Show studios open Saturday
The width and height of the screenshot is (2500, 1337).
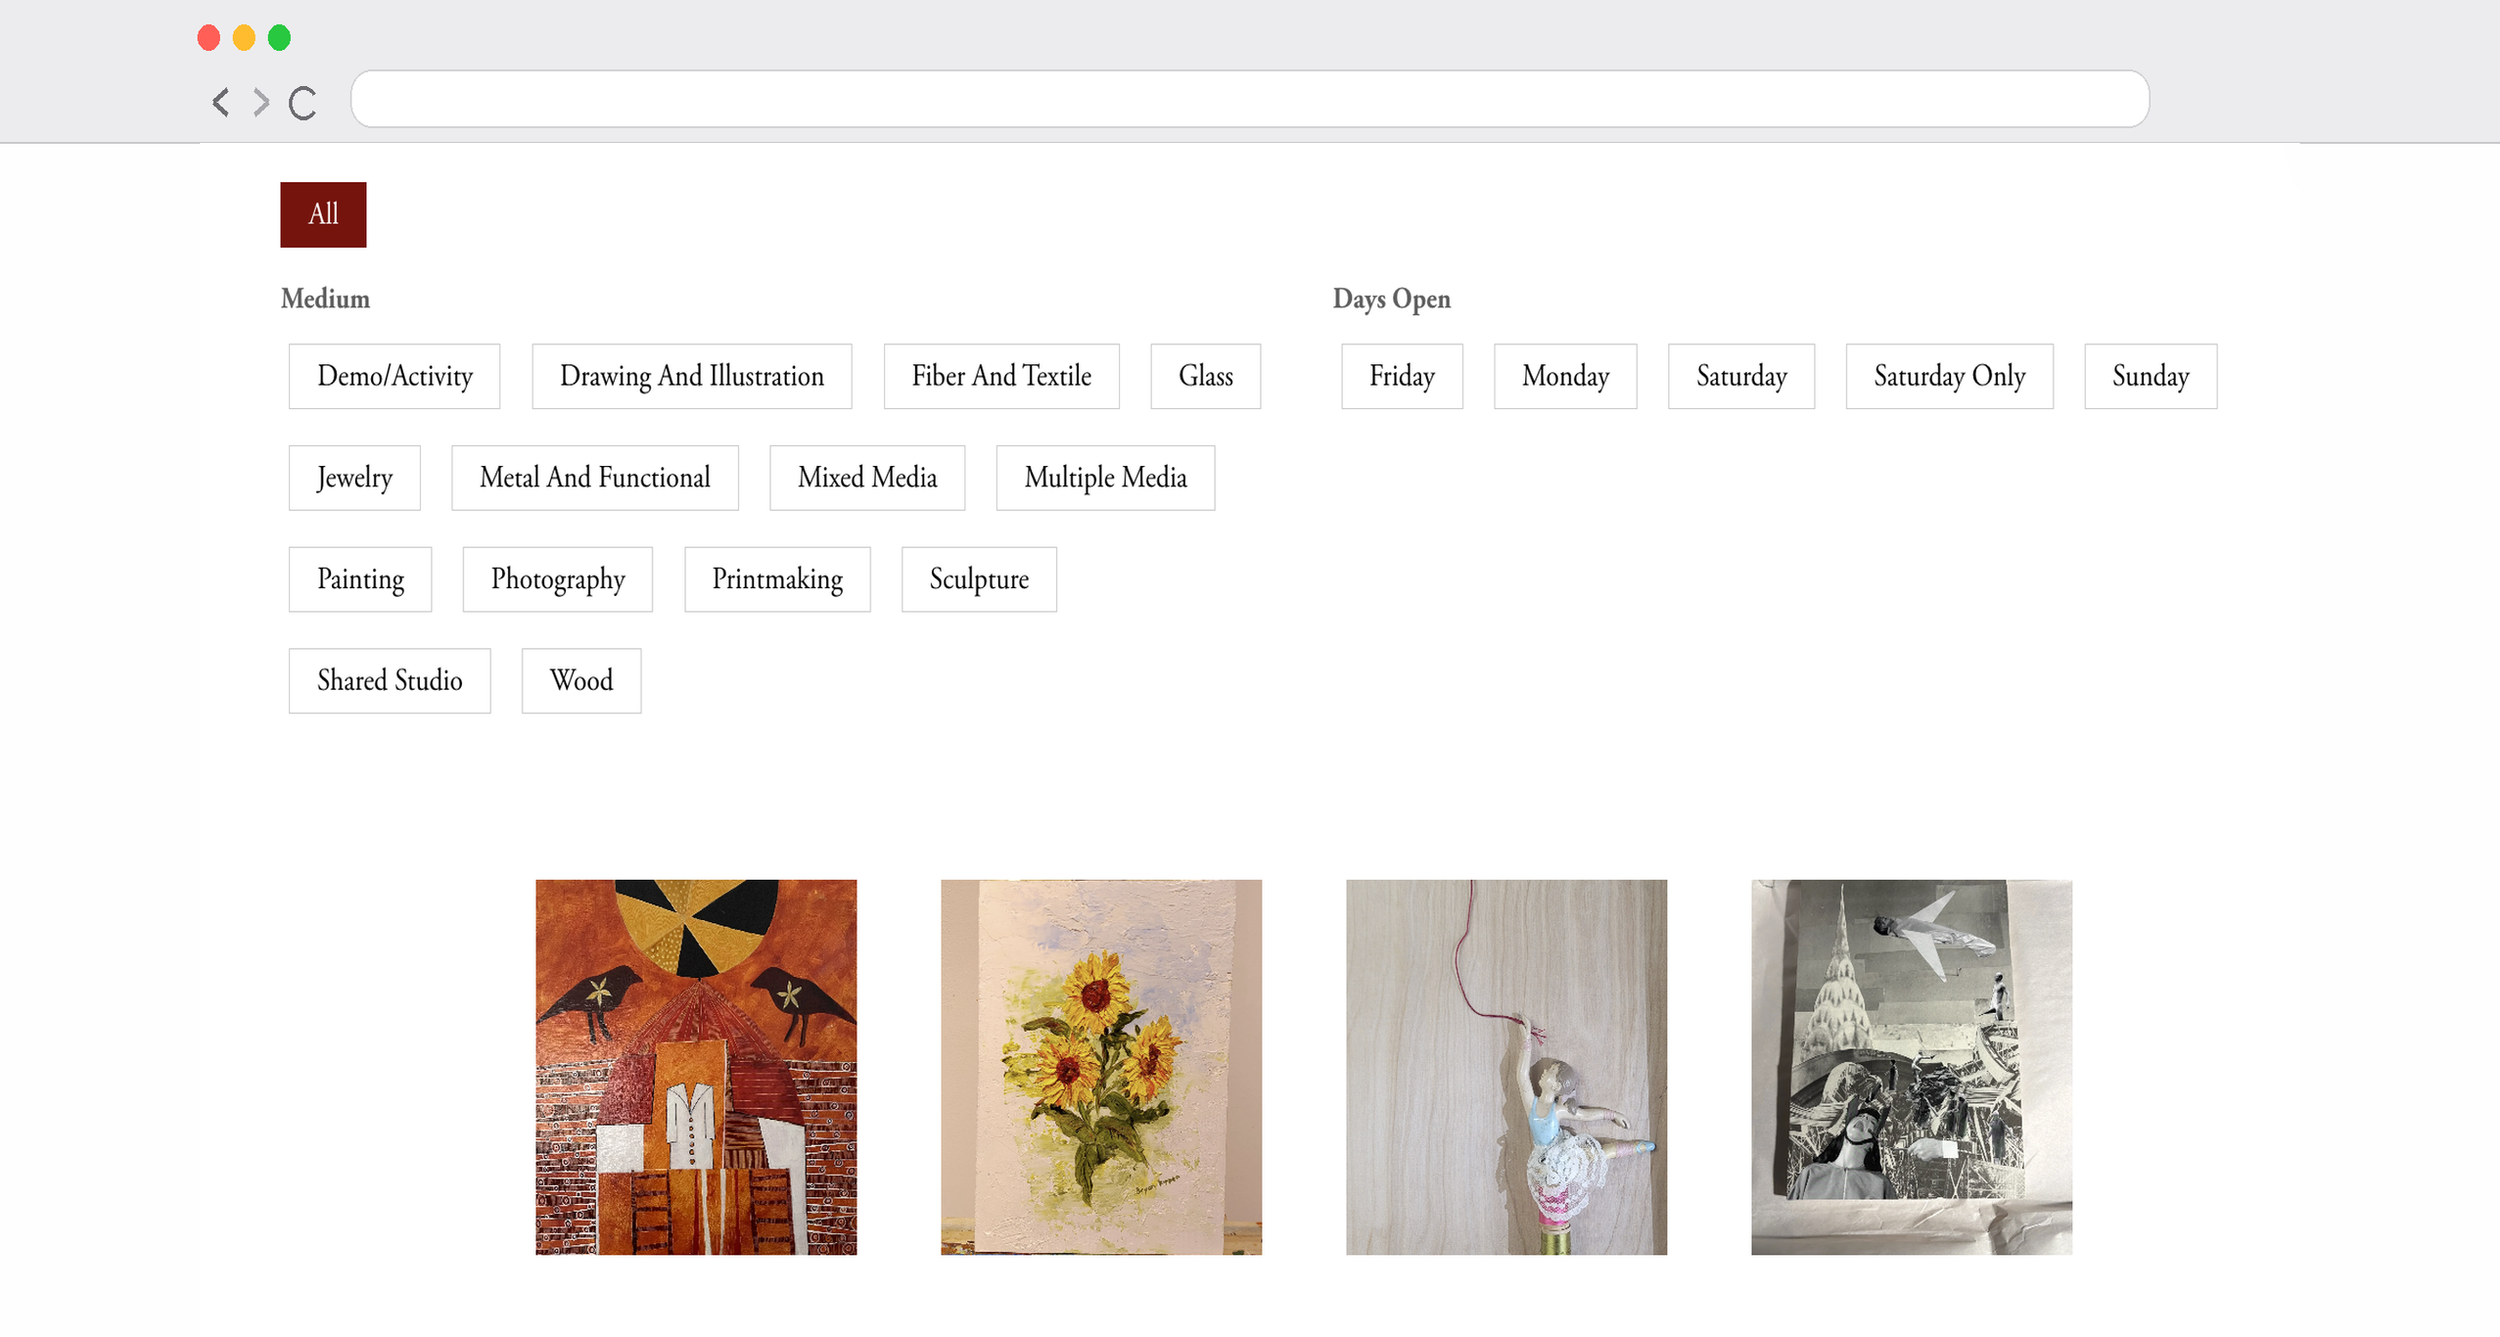pos(1741,376)
